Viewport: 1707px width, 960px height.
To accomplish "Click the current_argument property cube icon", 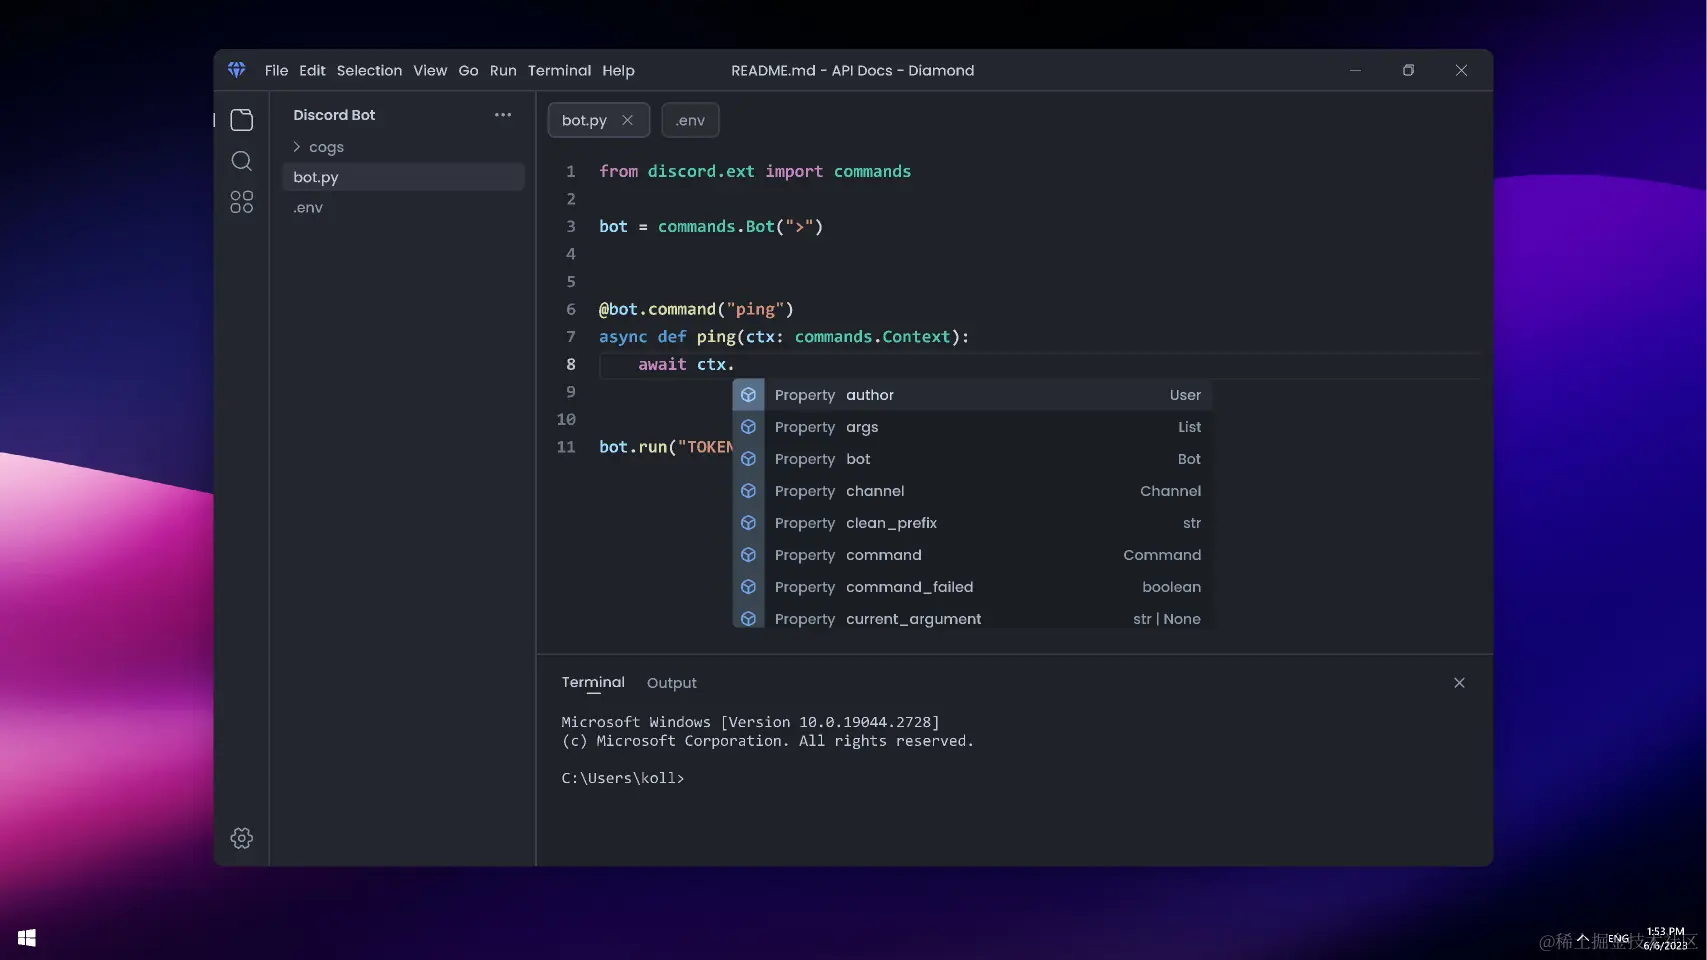I will [748, 619].
